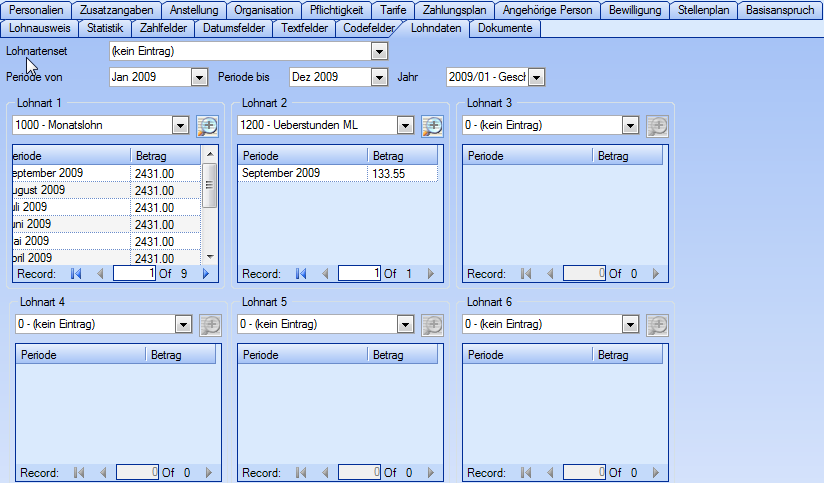Viewport: 824px width, 483px height.
Task: Click next record arrow in Lohnart 4
Action: click(x=209, y=472)
